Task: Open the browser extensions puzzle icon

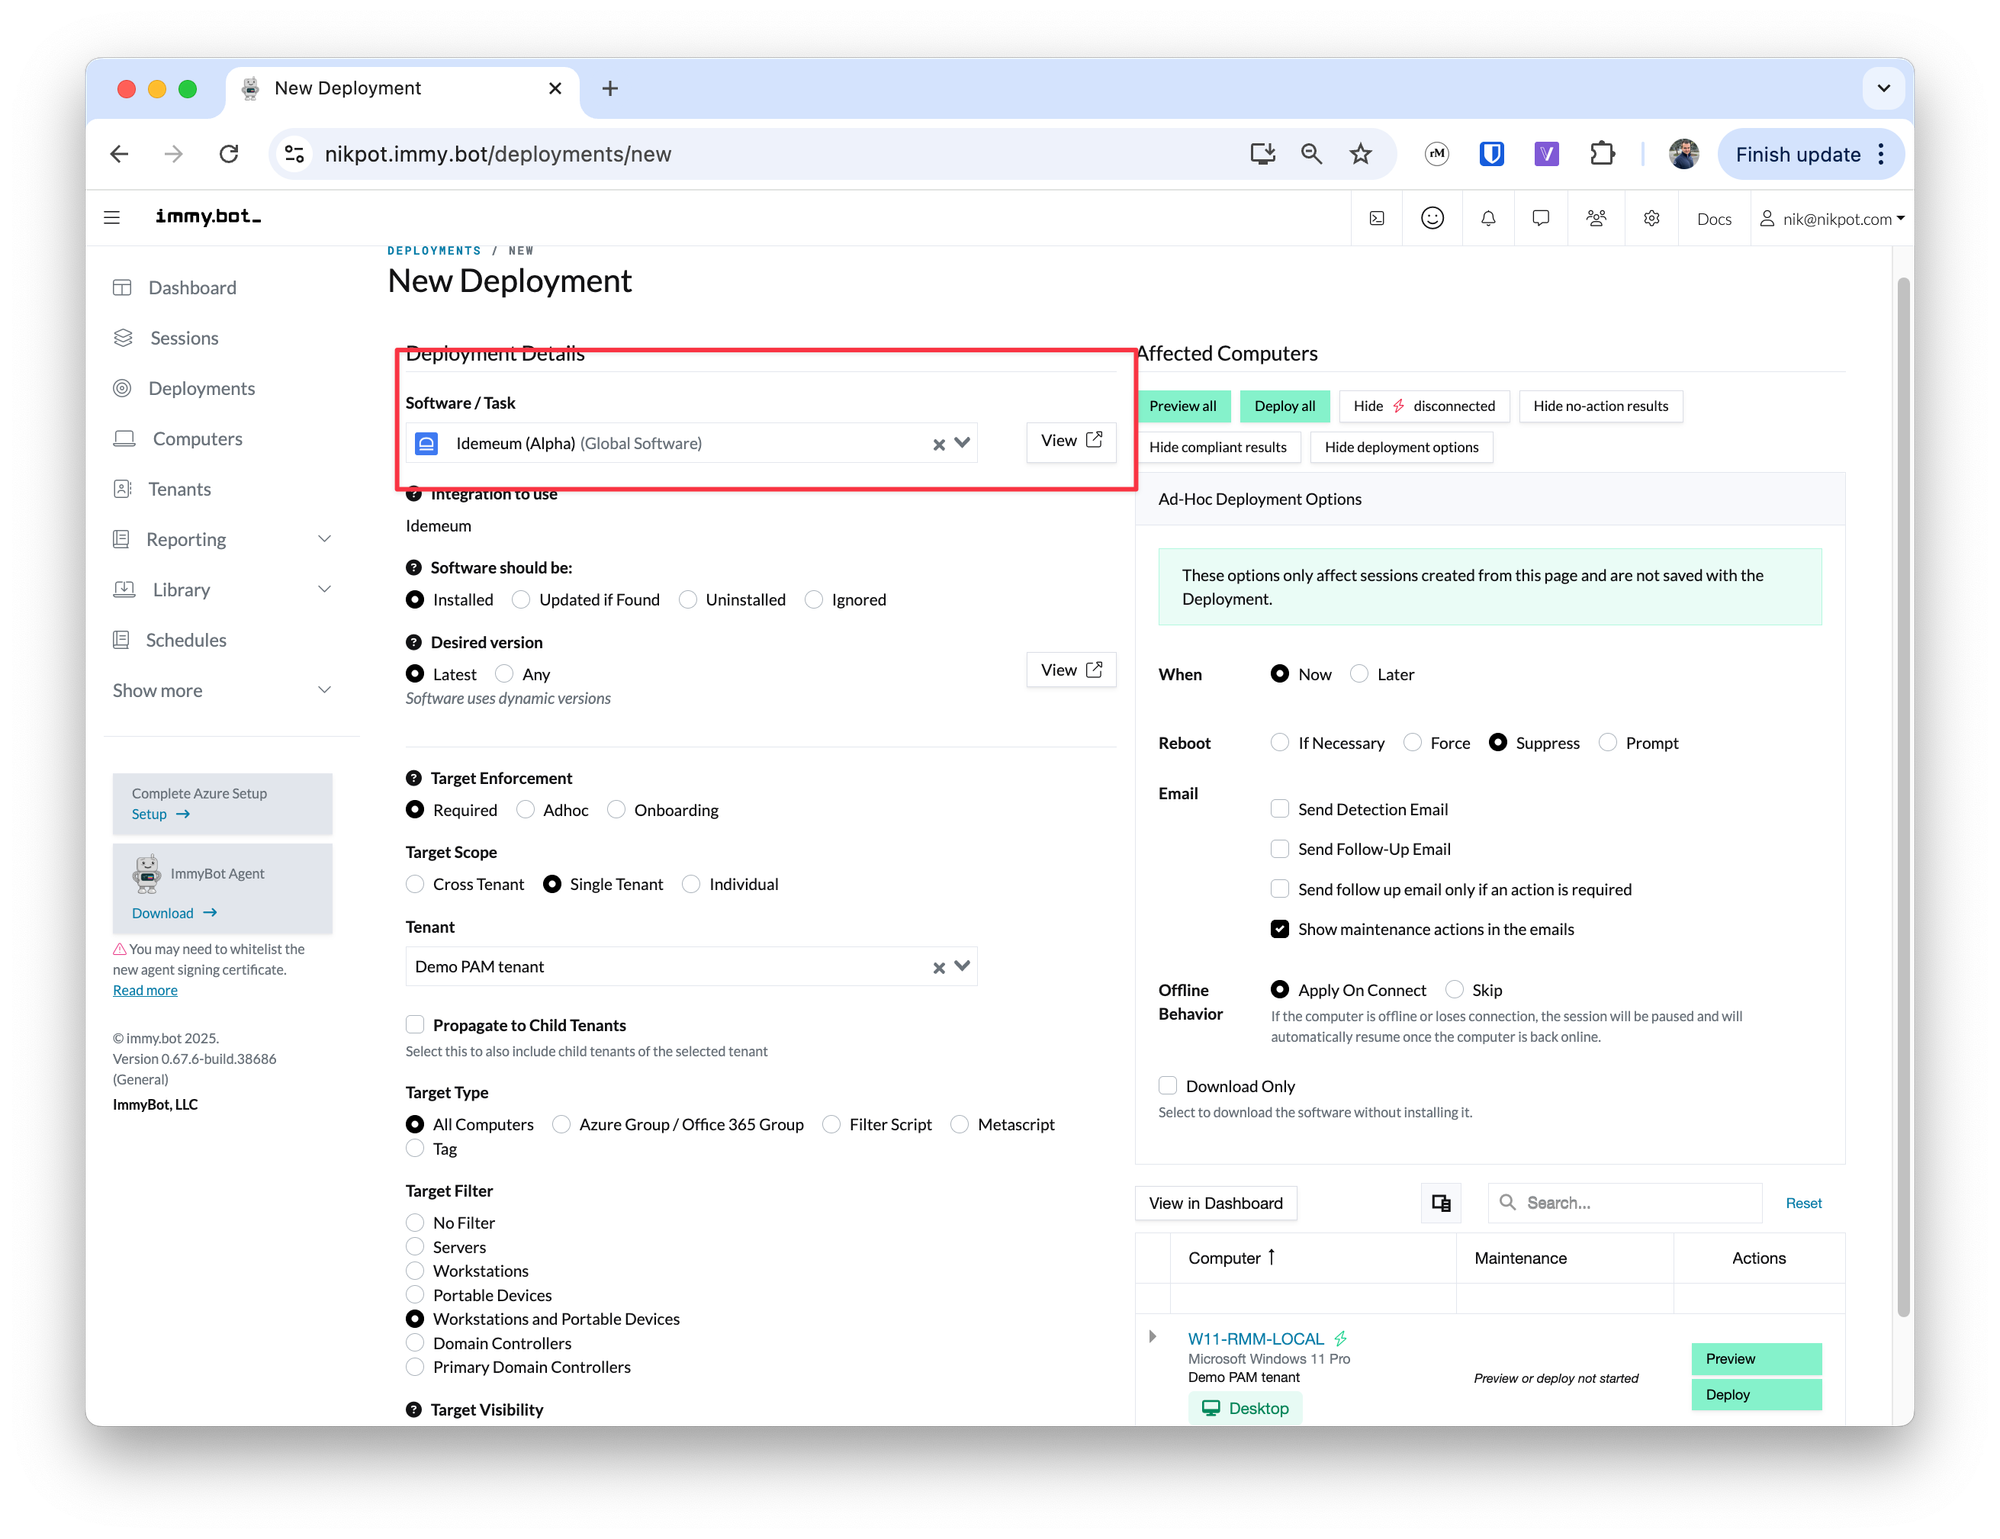Action: [1602, 154]
